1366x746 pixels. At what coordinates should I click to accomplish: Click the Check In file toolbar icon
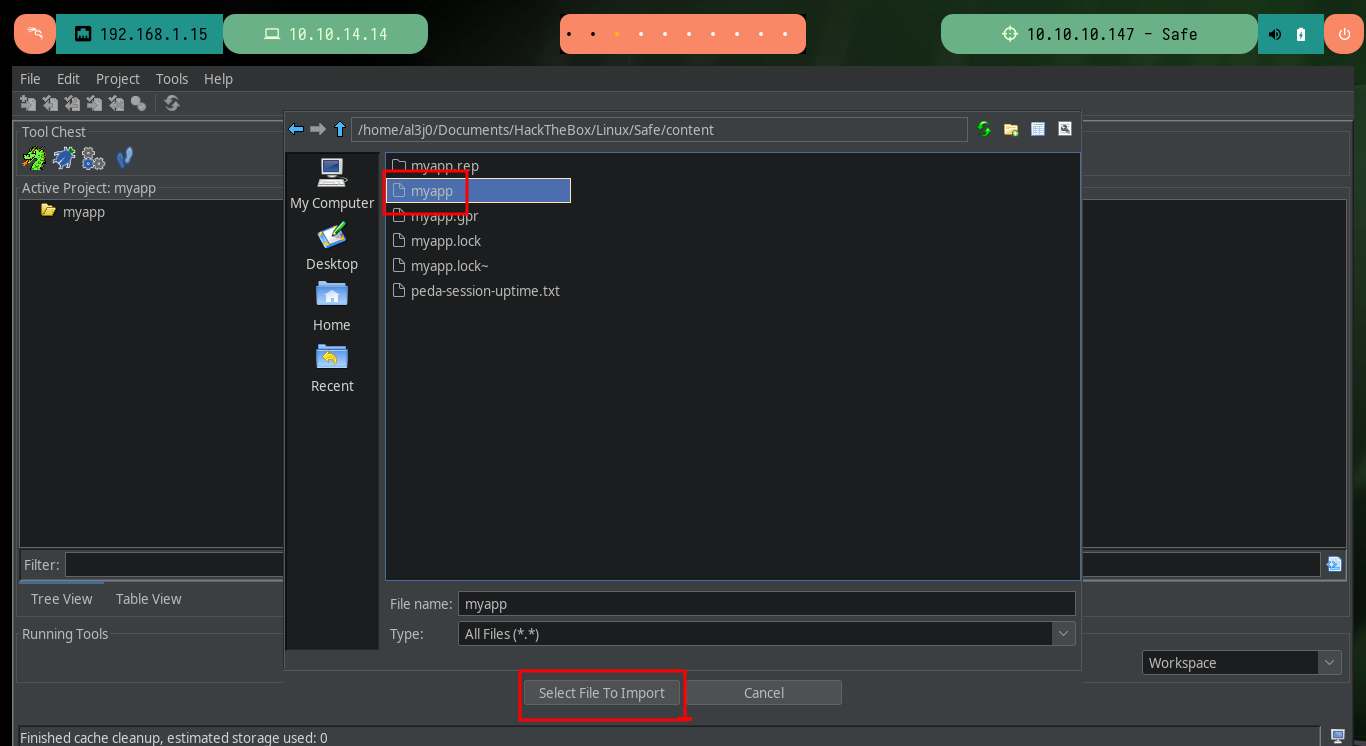94,103
